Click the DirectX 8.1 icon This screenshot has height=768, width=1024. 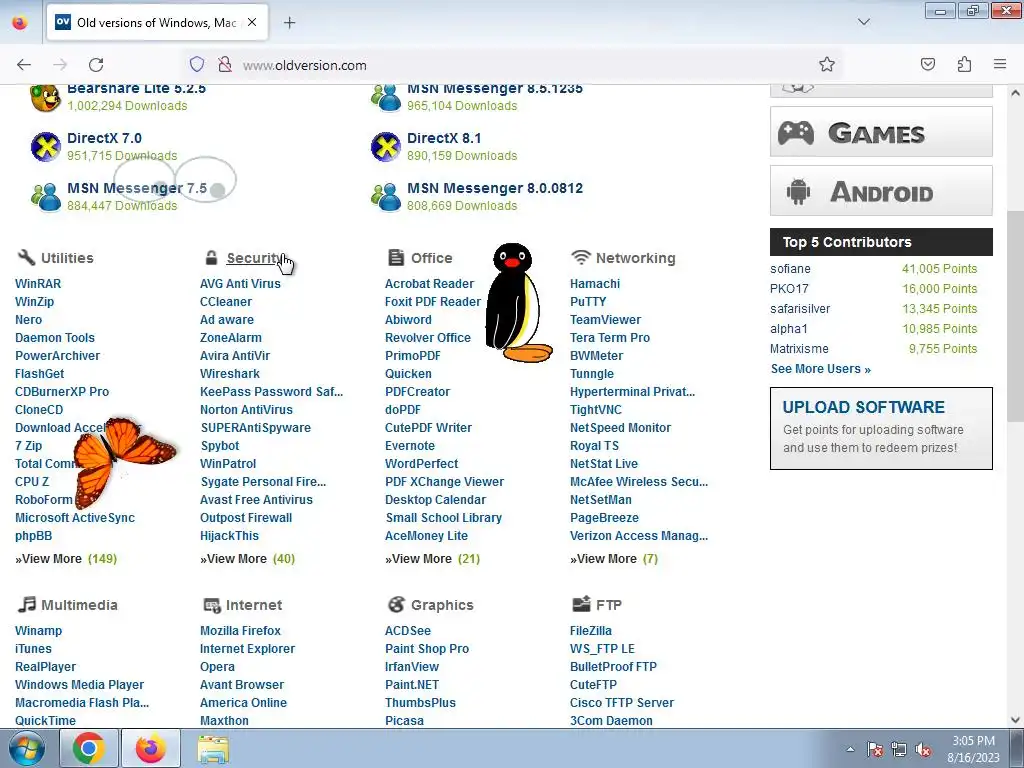point(386,147)
